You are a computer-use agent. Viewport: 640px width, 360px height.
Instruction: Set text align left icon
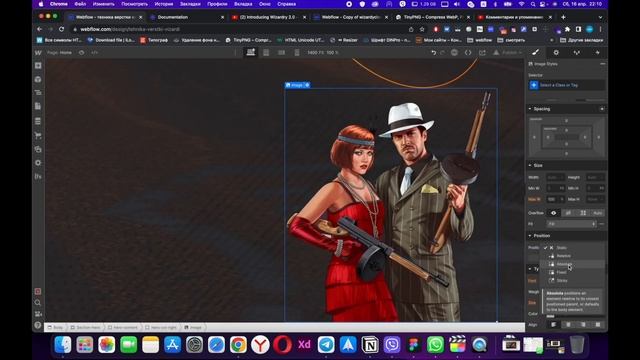pos(553,325)
